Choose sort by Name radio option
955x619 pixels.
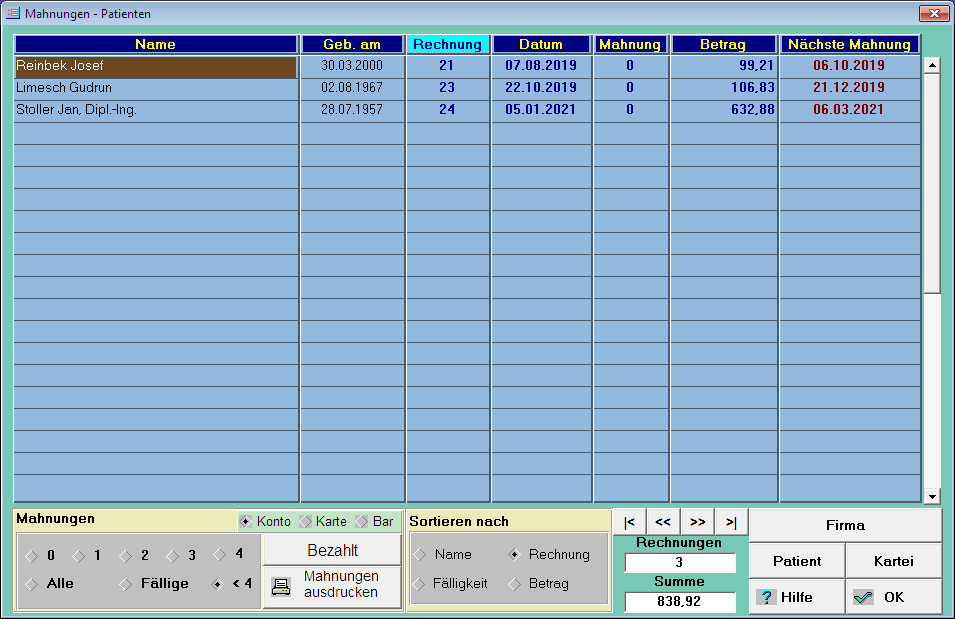tap(420, 555)
